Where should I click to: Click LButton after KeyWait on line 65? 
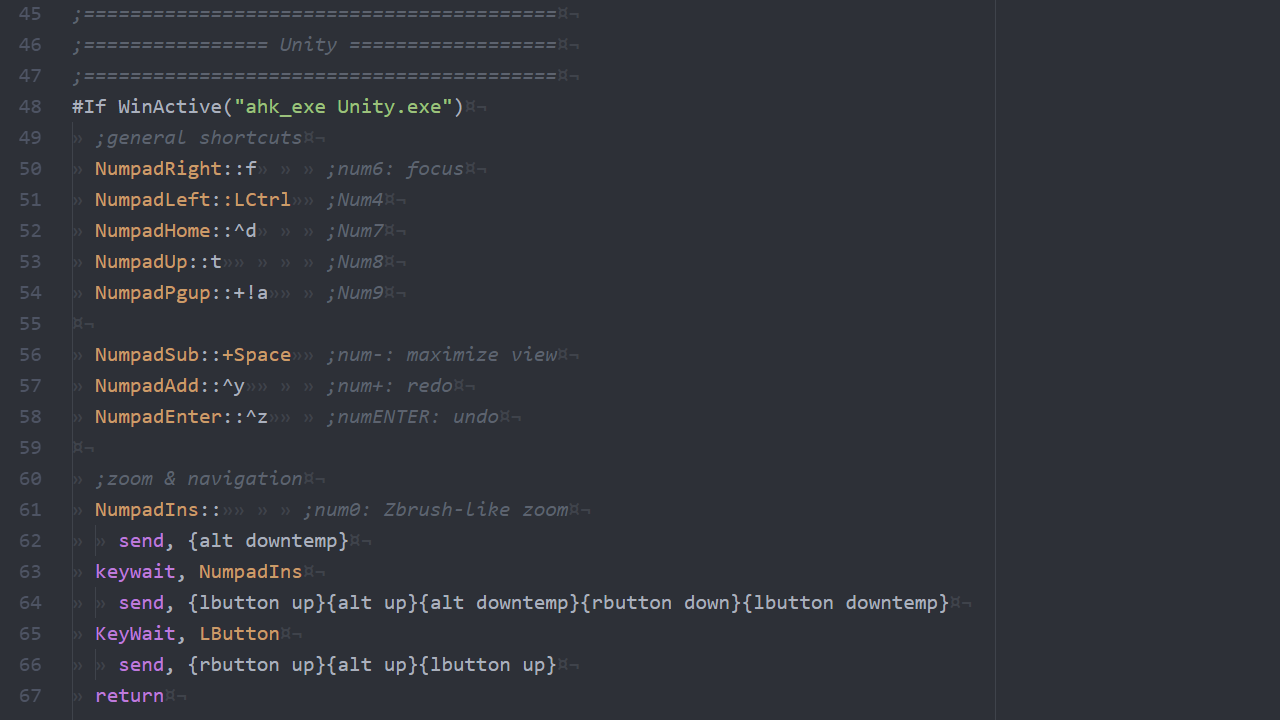click(x=239, y=634)
